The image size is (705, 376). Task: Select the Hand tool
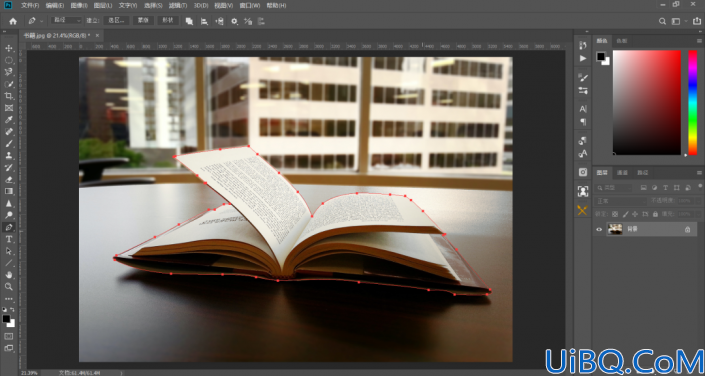pos(9,275)
